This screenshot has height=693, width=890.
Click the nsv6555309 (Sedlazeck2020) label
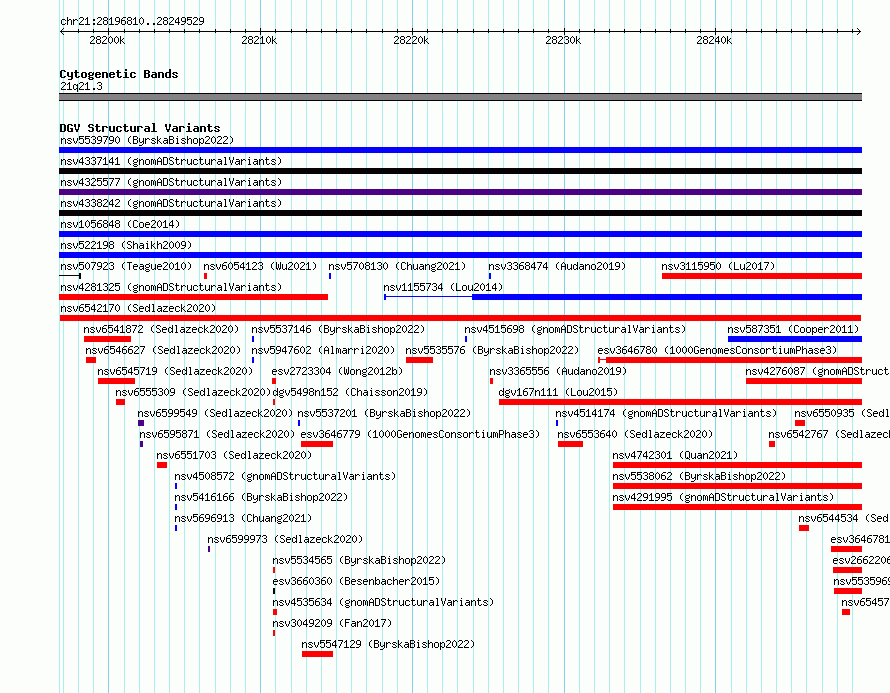click(x=193, y=392)
